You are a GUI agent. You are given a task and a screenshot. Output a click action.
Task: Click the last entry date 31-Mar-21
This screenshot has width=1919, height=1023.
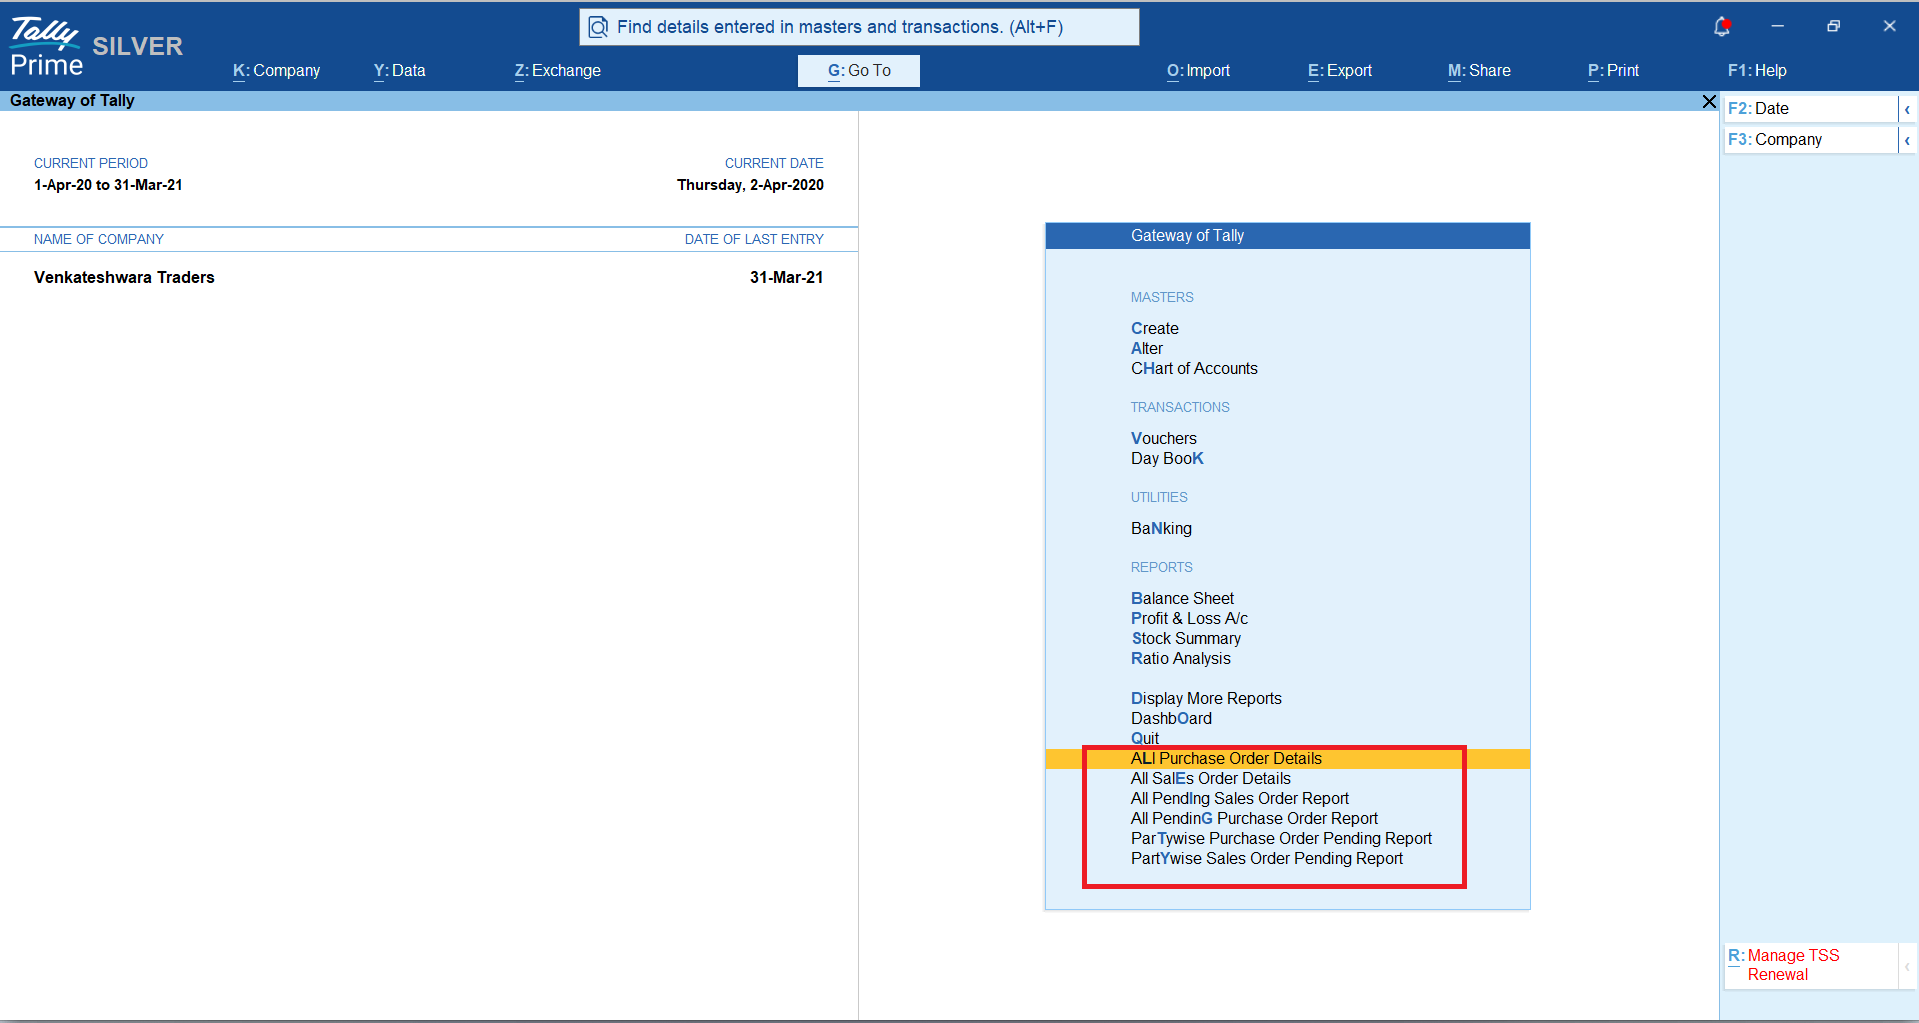(786, 278)
